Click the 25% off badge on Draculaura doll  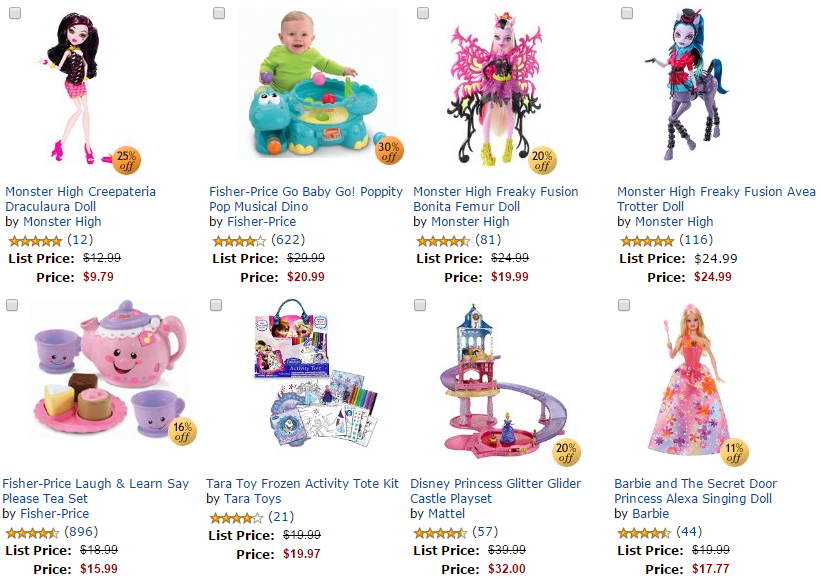128,159
